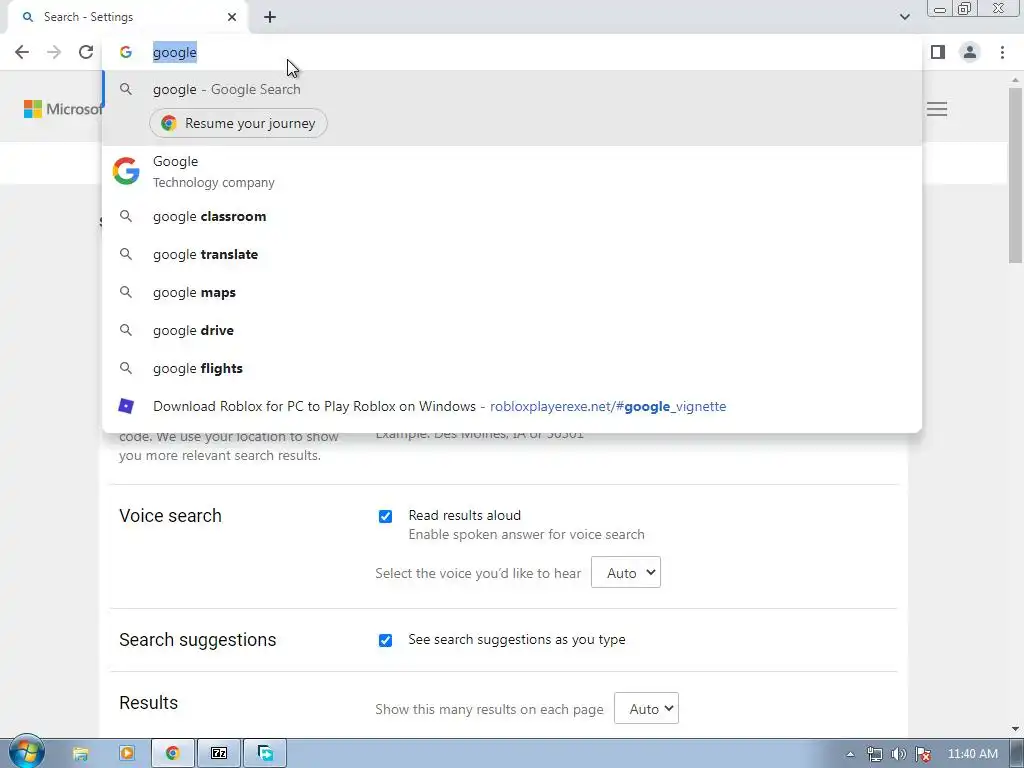Screen dimensions: 1024x768
Task: Open the Download Roblox for PC history suggestion
Action: [x=512, y=406]
